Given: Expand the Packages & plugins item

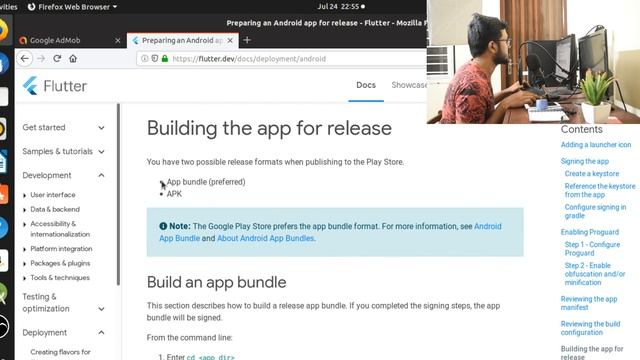Looking at the screenshot, I should tap(56, 263).
